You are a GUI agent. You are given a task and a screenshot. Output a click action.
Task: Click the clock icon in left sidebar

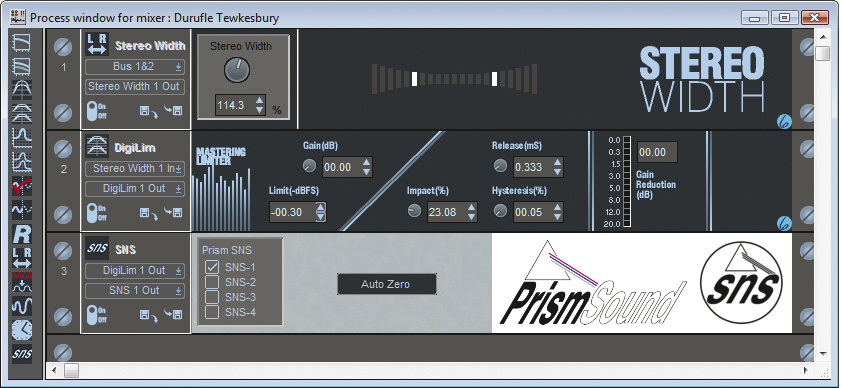[22, 330]
